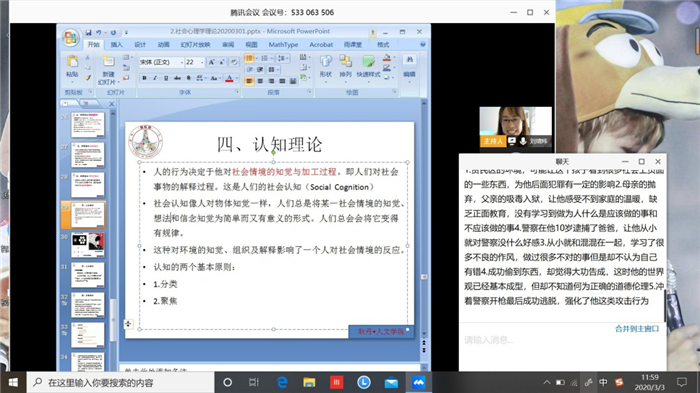The height and width of the screenshot is (393, 700).
Task: Switch to Tencent Meeting taskbar icon
Action: pos(418,382)
